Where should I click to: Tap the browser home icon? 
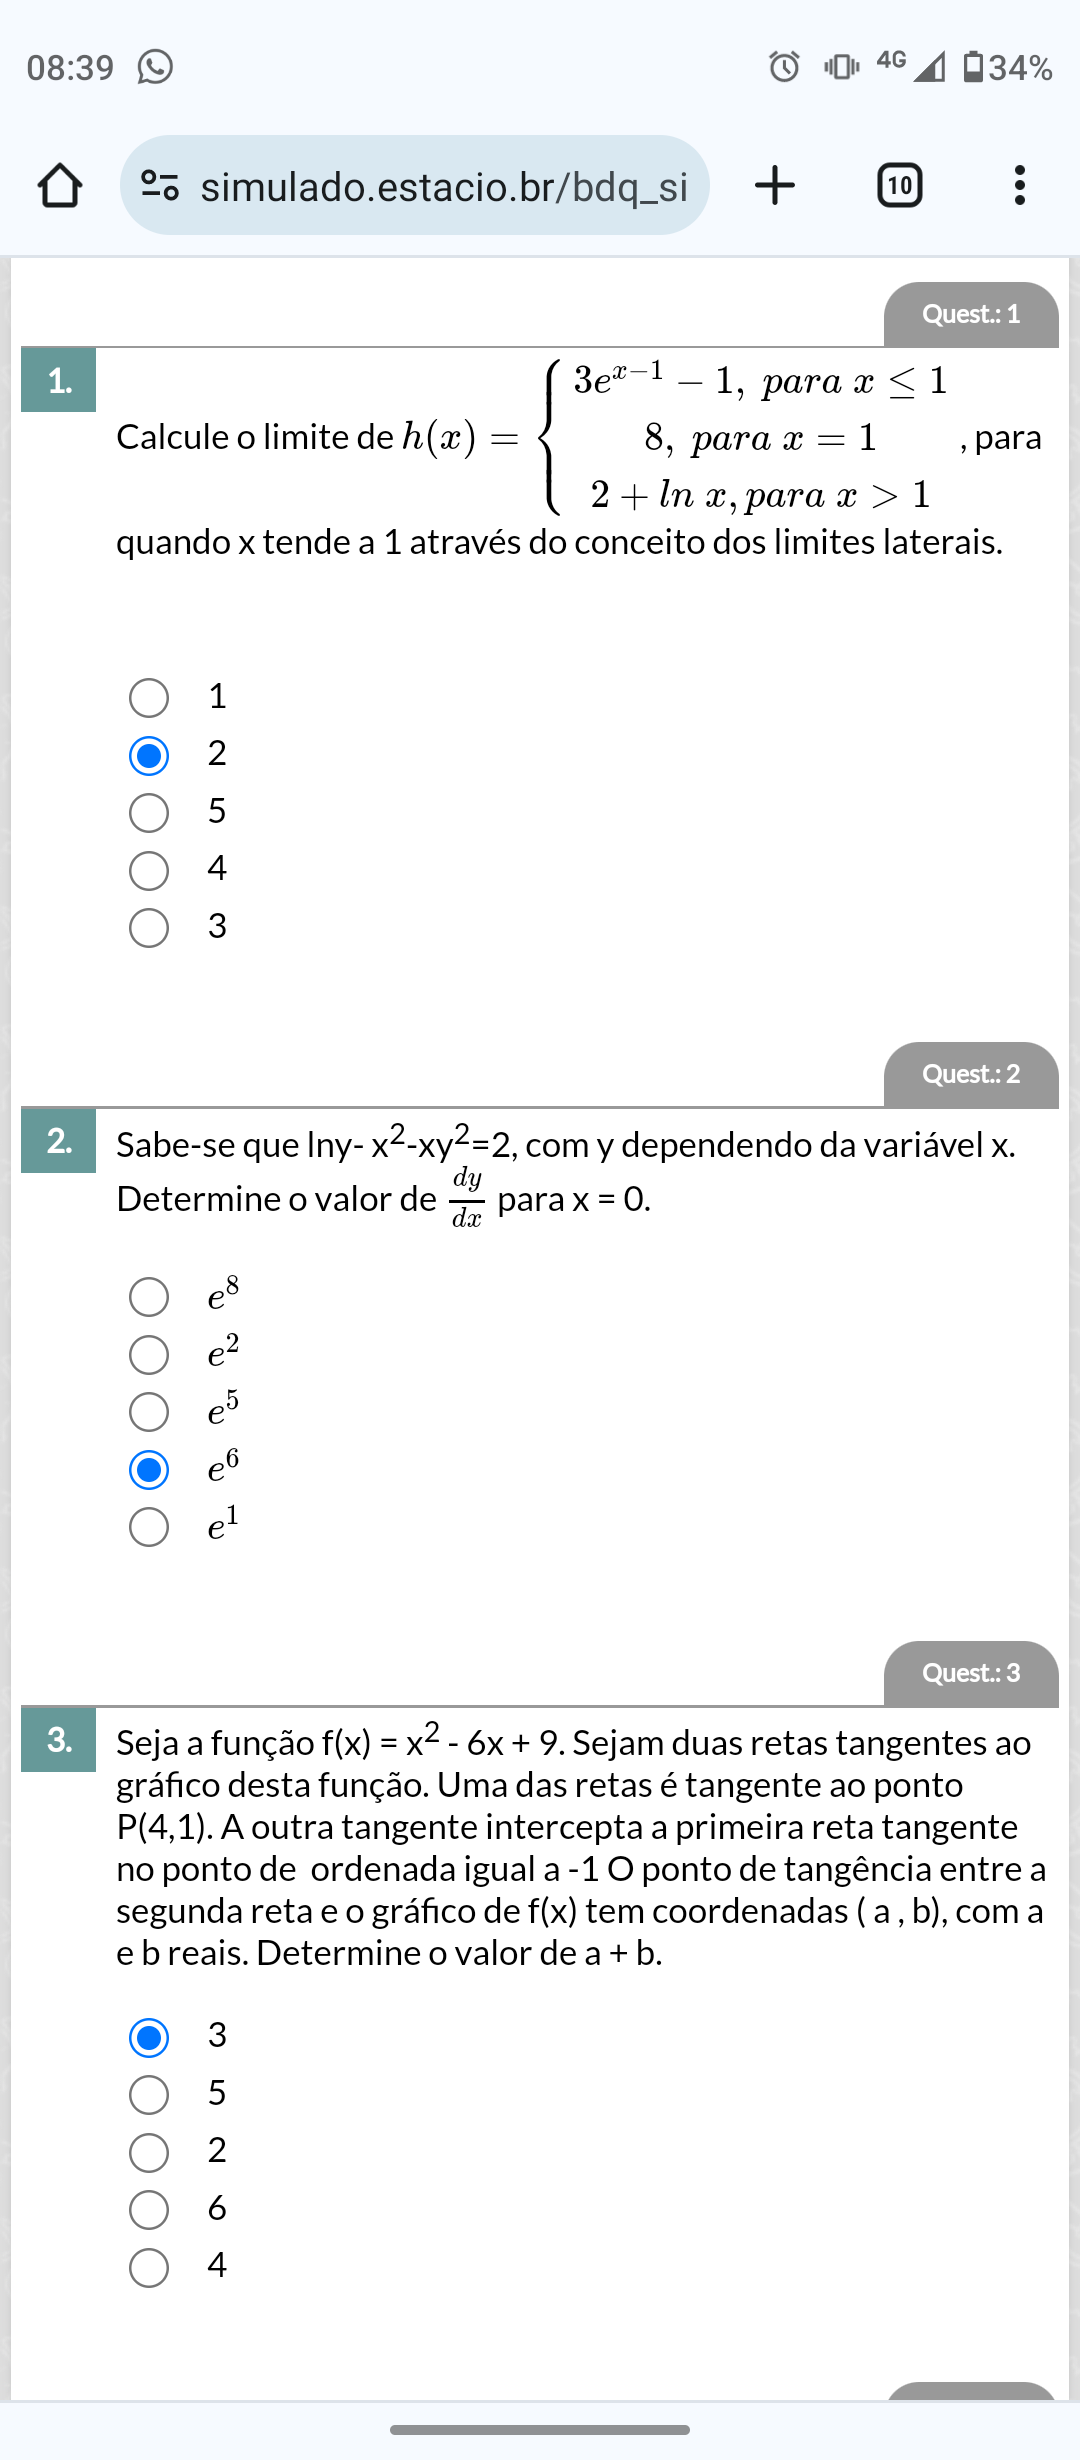coord(59,186)
